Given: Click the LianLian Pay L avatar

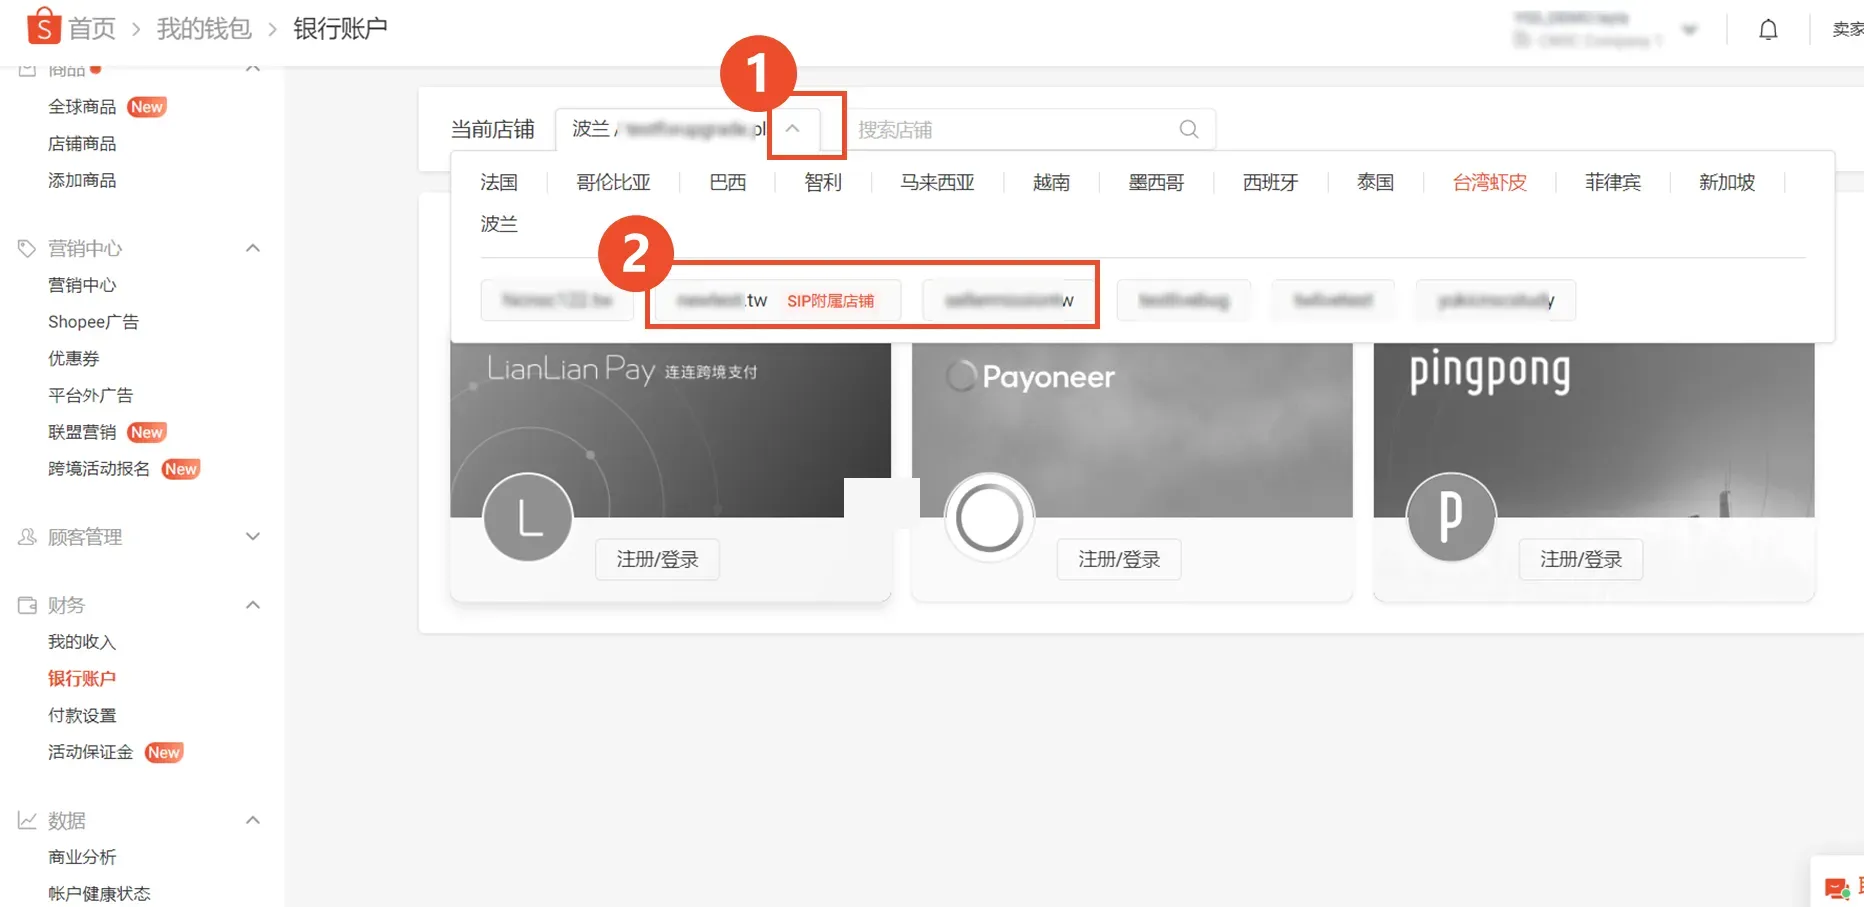Looking at the screenshot, I should pos(527,517).
